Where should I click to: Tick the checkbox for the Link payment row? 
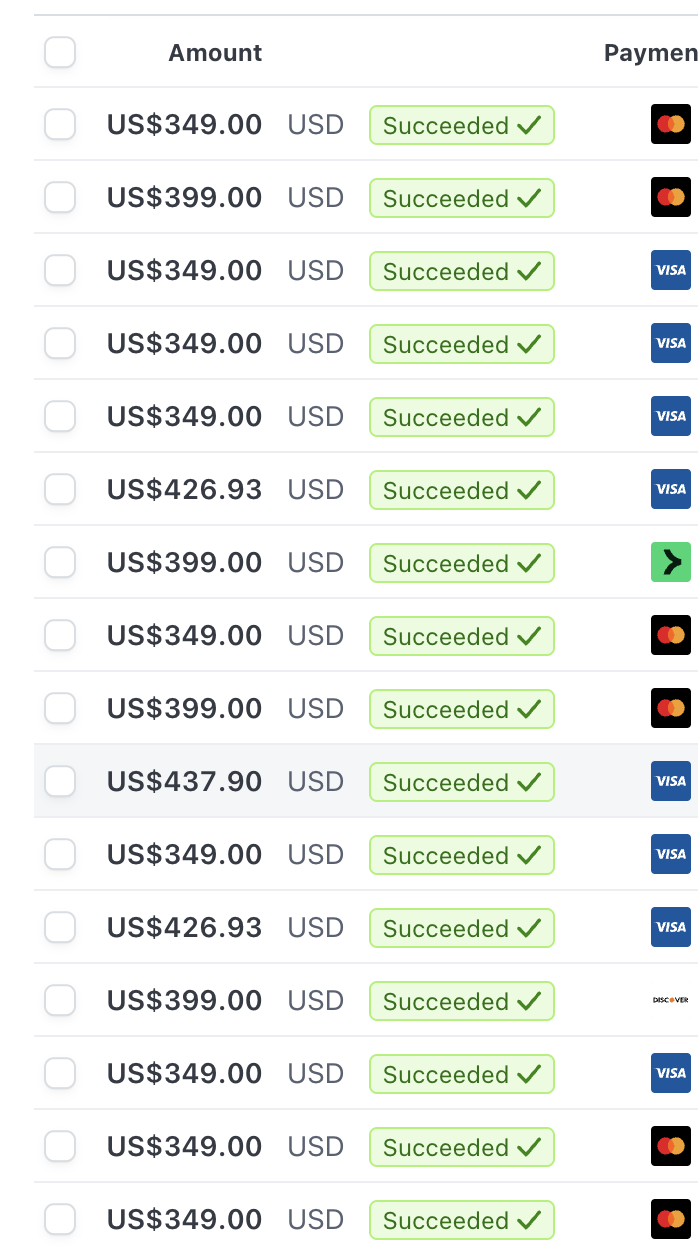tap(60, 563)
